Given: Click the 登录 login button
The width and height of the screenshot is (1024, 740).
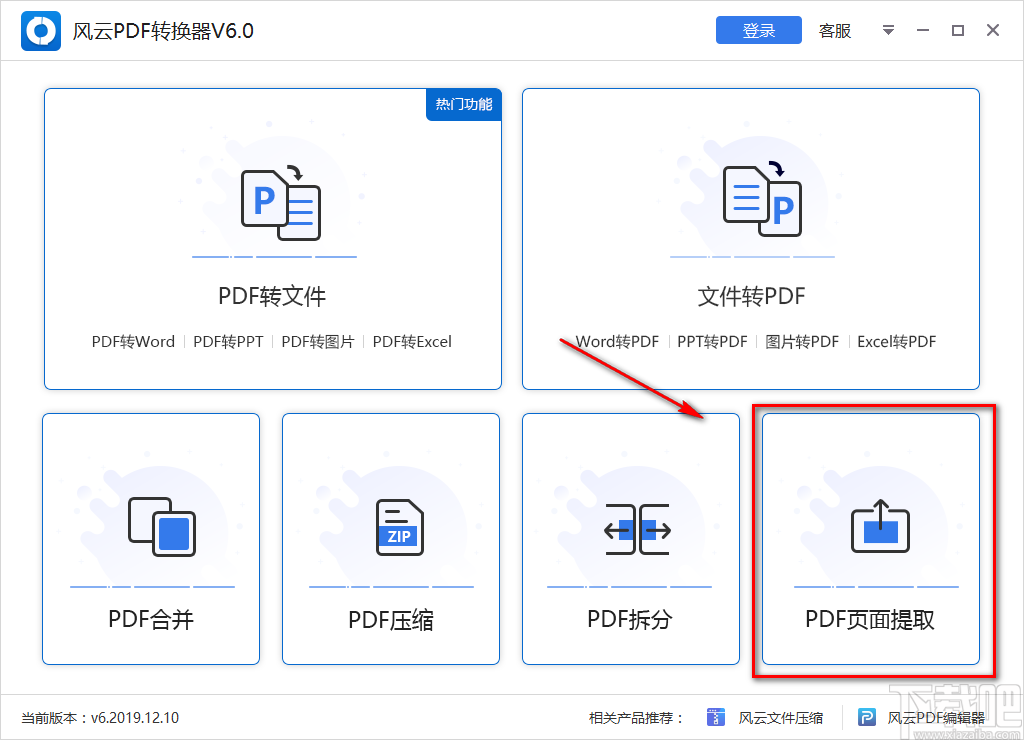Looking at the screenshot, I should tap(758, 30).
